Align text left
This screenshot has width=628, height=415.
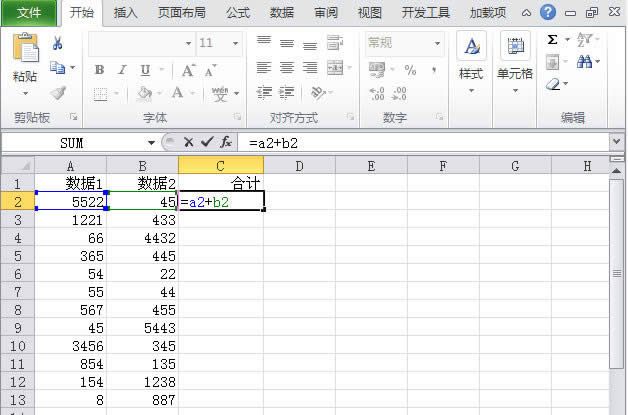click(x=264, y=68)
